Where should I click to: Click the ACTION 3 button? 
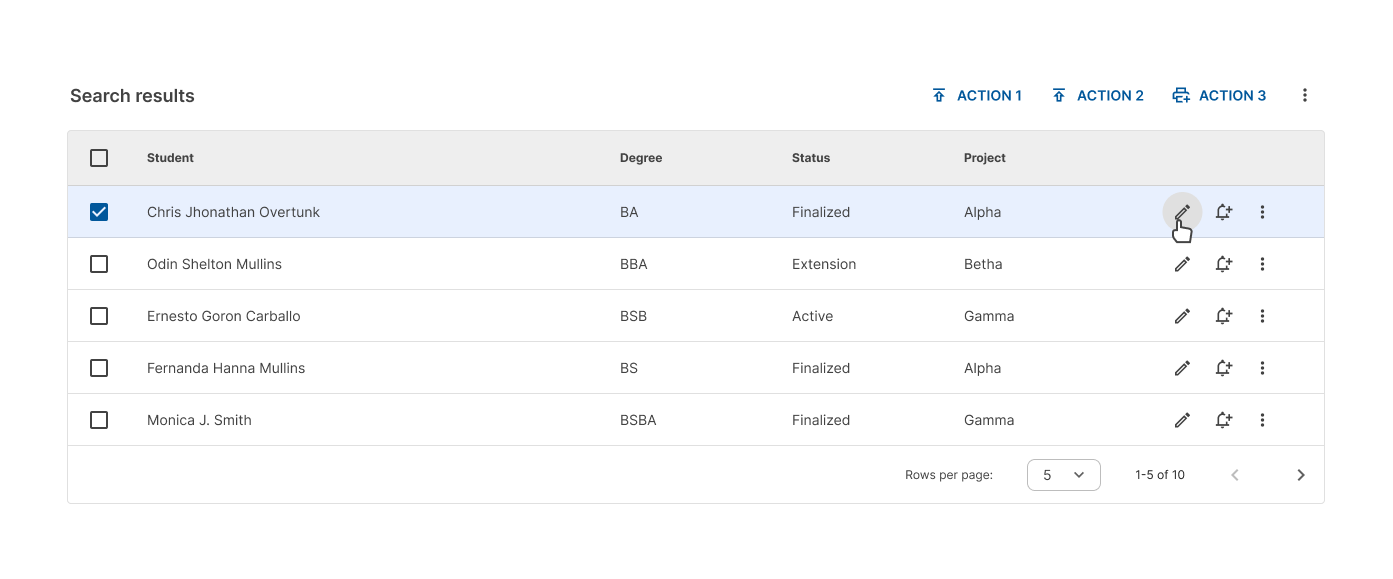click(x=1220, y=96)
